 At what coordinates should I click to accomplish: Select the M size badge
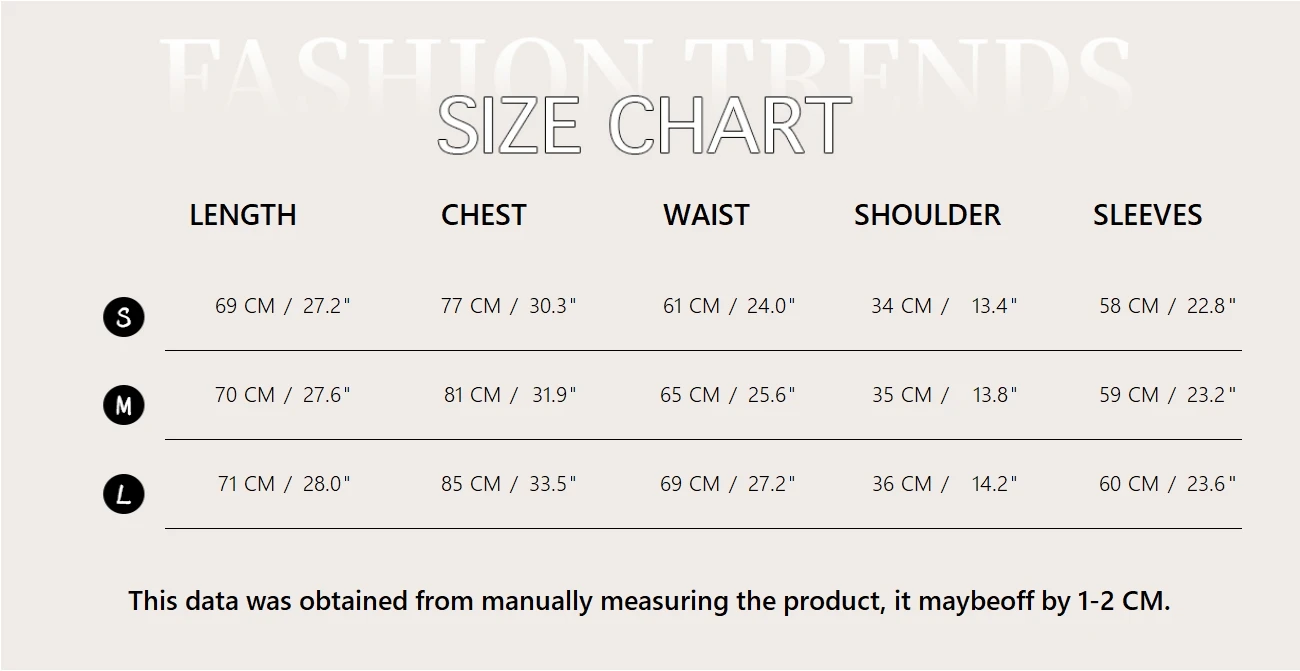[x=124, y=406]
